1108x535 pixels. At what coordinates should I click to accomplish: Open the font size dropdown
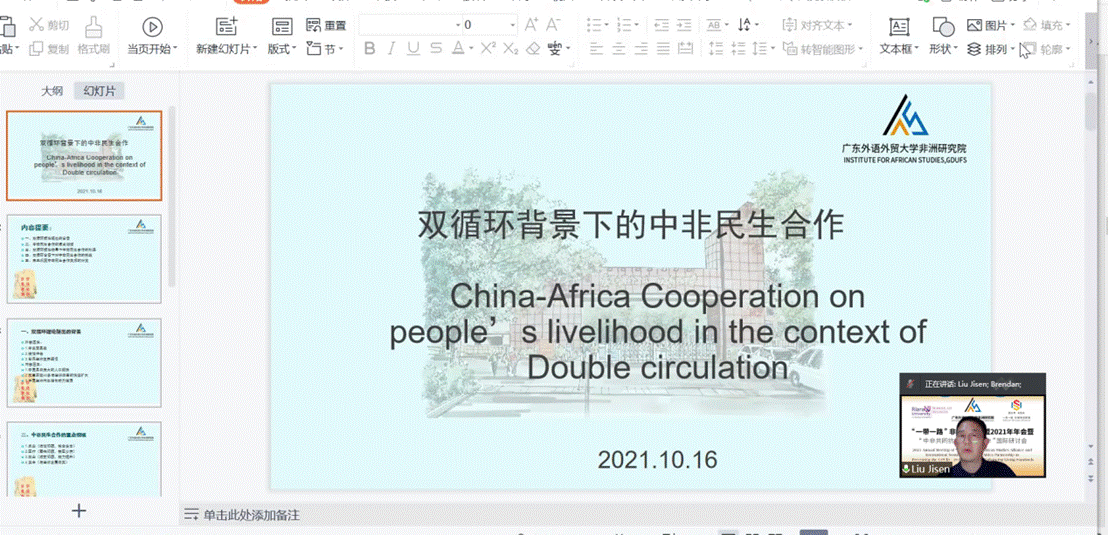pyautogui.click(x=513, y=25)
